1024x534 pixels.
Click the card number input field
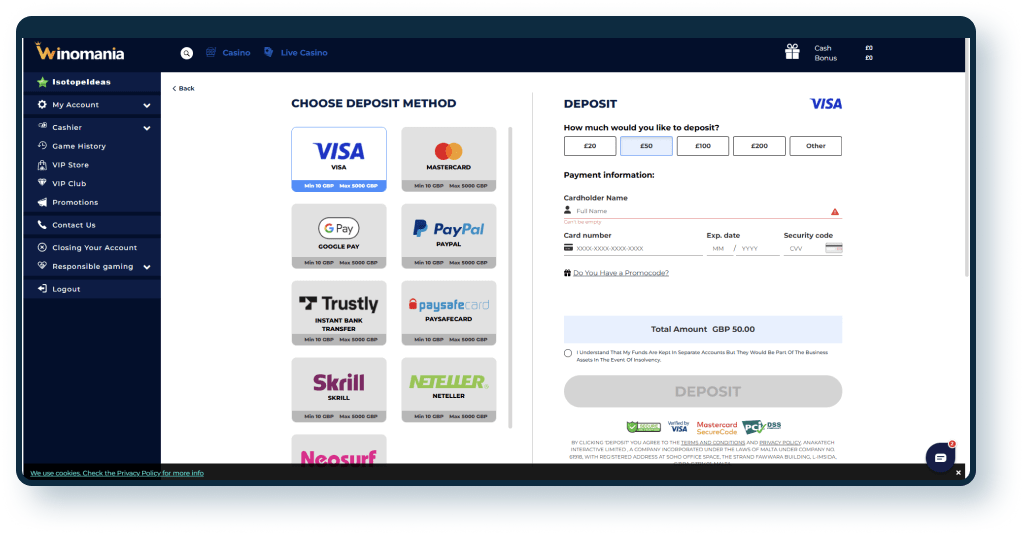(x=633, y=249)
